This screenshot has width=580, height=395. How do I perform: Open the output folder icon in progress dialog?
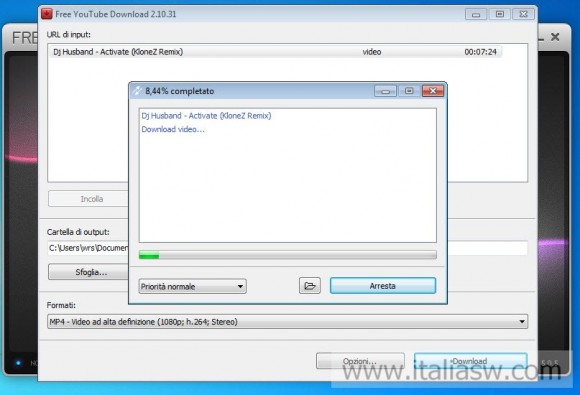pyautogui.click(x=310, y=286)
